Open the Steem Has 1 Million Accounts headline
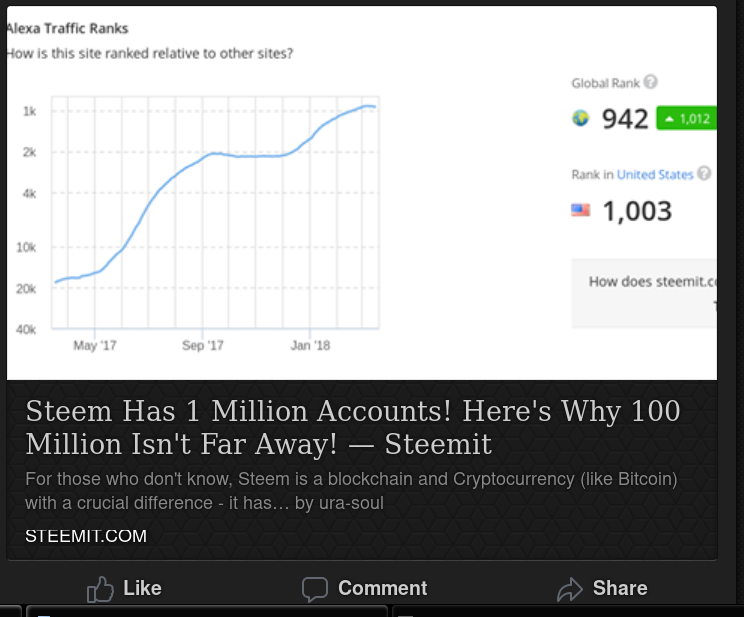Viewport: 744px width, 617px height. (353, 427)
